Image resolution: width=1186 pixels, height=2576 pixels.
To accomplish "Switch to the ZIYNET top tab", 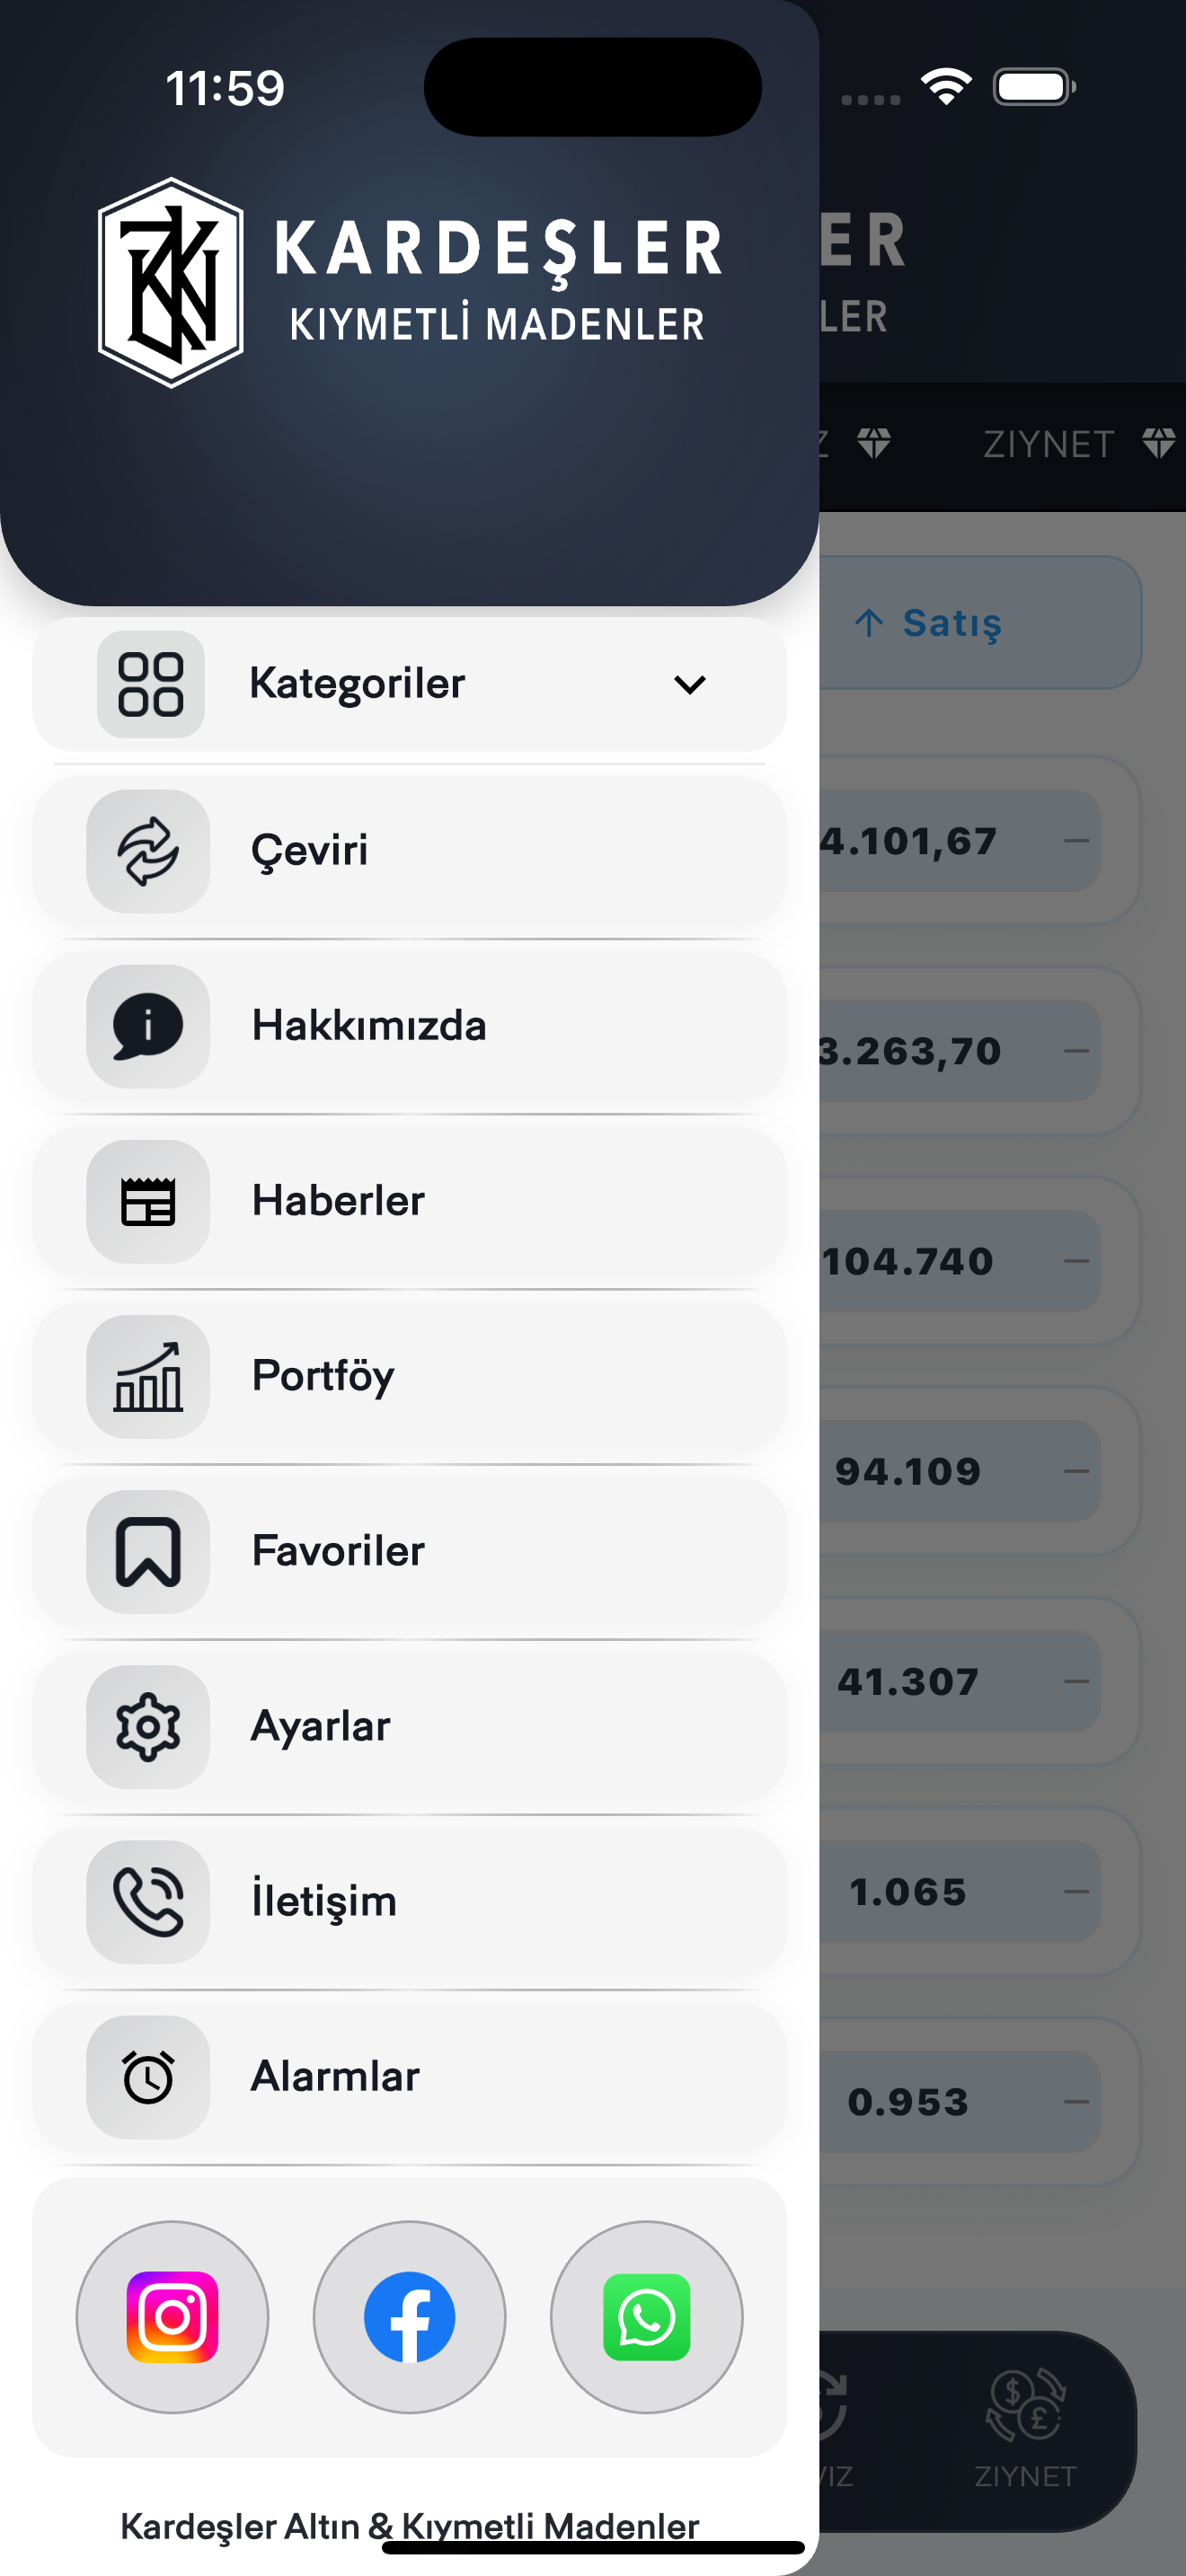I will pyautogui.click(x=1078, y=443).
